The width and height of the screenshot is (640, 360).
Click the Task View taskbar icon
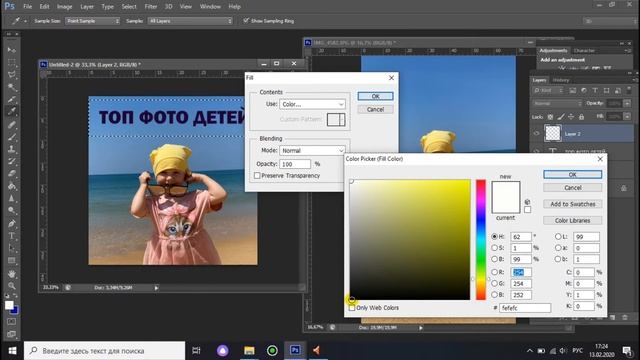(x=196, y=351)
